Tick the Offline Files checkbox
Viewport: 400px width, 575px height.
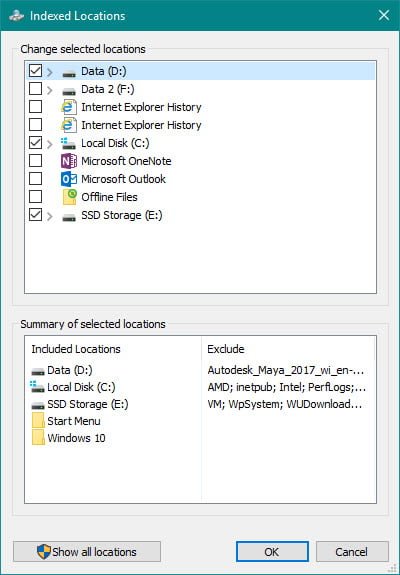35,197
